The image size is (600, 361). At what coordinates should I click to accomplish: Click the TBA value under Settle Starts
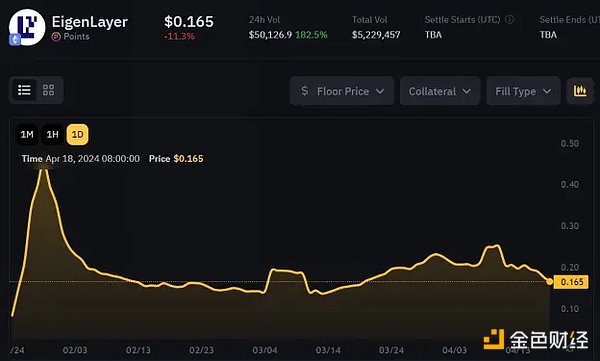pos(433,35)
